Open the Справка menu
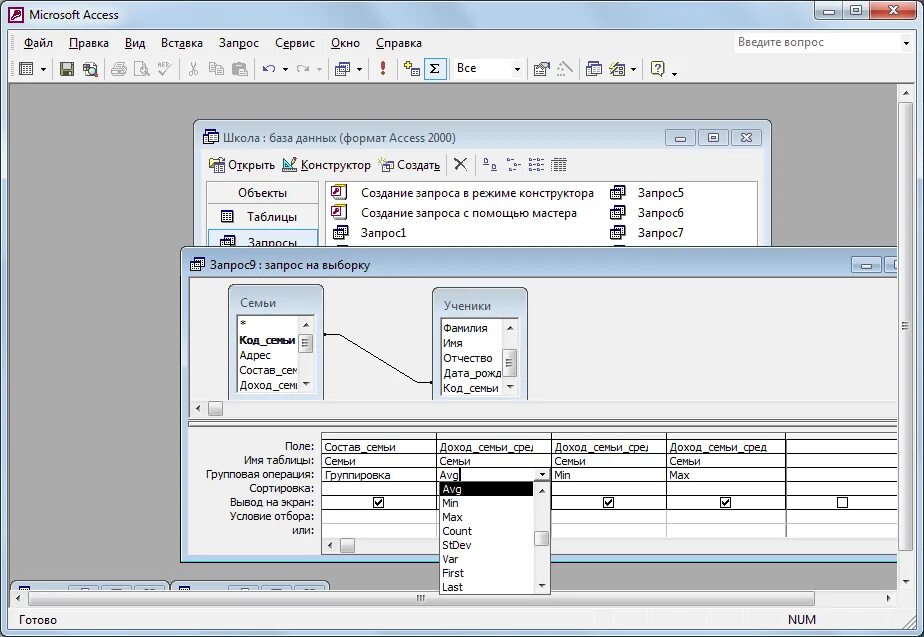Image resolution: width=924 pixels, height=637 pixels. (x=399, y=43)
